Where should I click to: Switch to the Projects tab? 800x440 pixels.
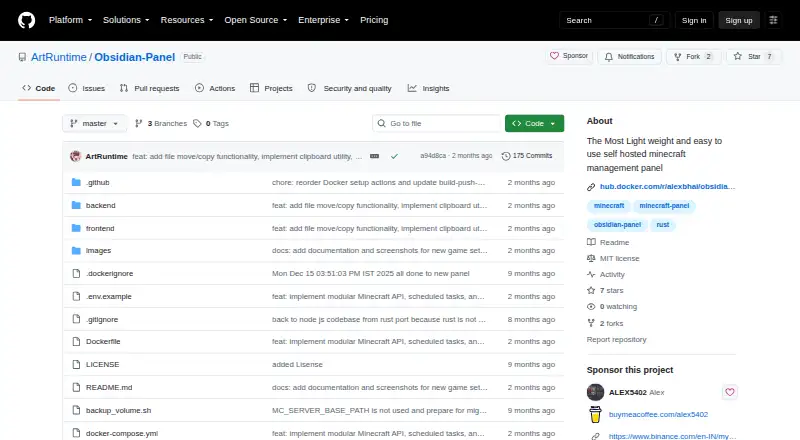(271, 88)
